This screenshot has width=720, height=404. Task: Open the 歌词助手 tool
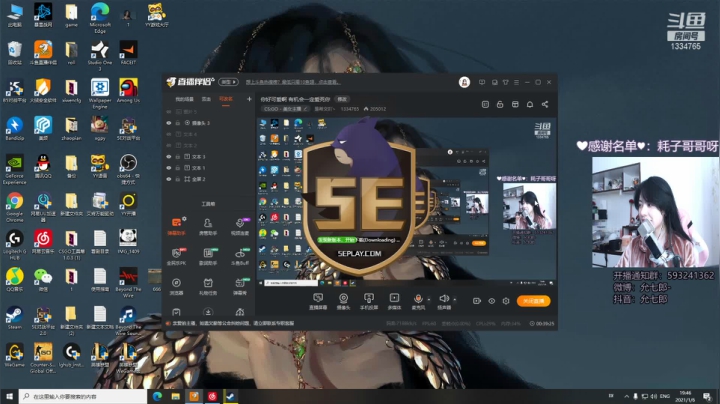click(208, 257)
